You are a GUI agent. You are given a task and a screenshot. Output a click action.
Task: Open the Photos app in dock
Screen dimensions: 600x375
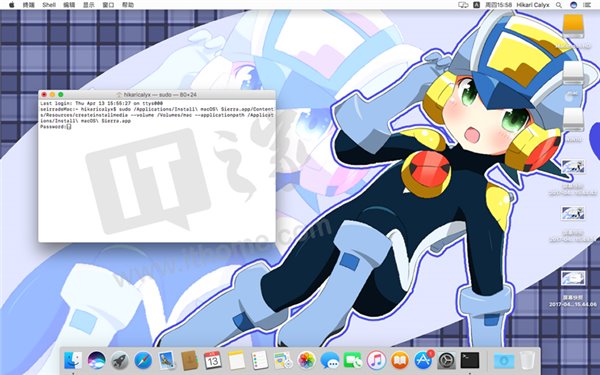[306, 360]
